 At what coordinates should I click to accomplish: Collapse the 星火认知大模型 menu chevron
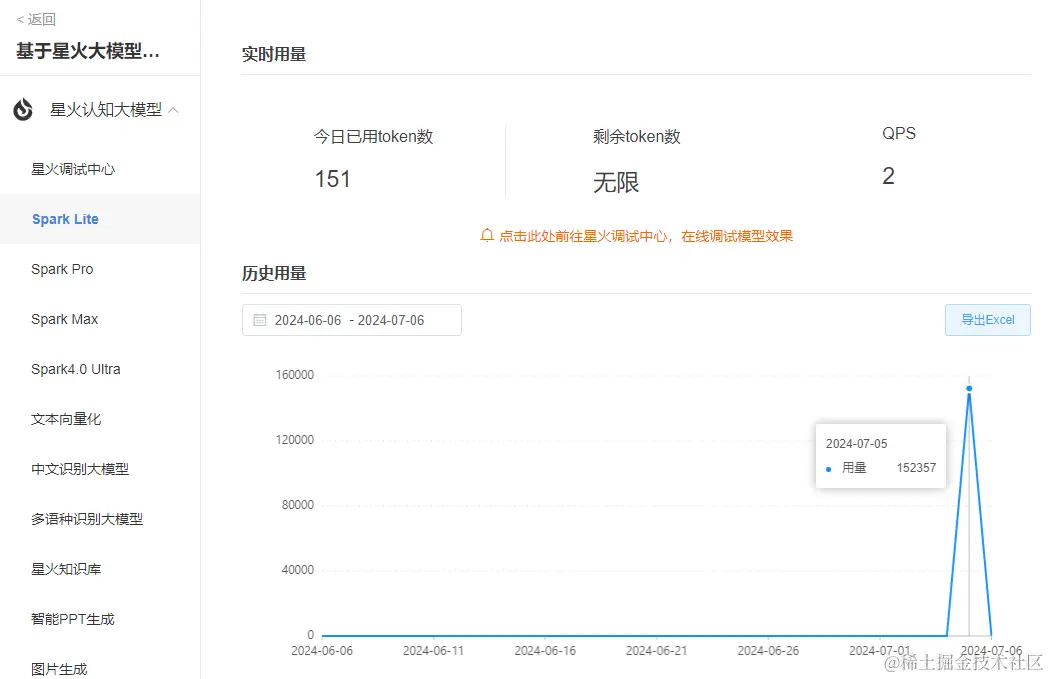click(173, 110)
